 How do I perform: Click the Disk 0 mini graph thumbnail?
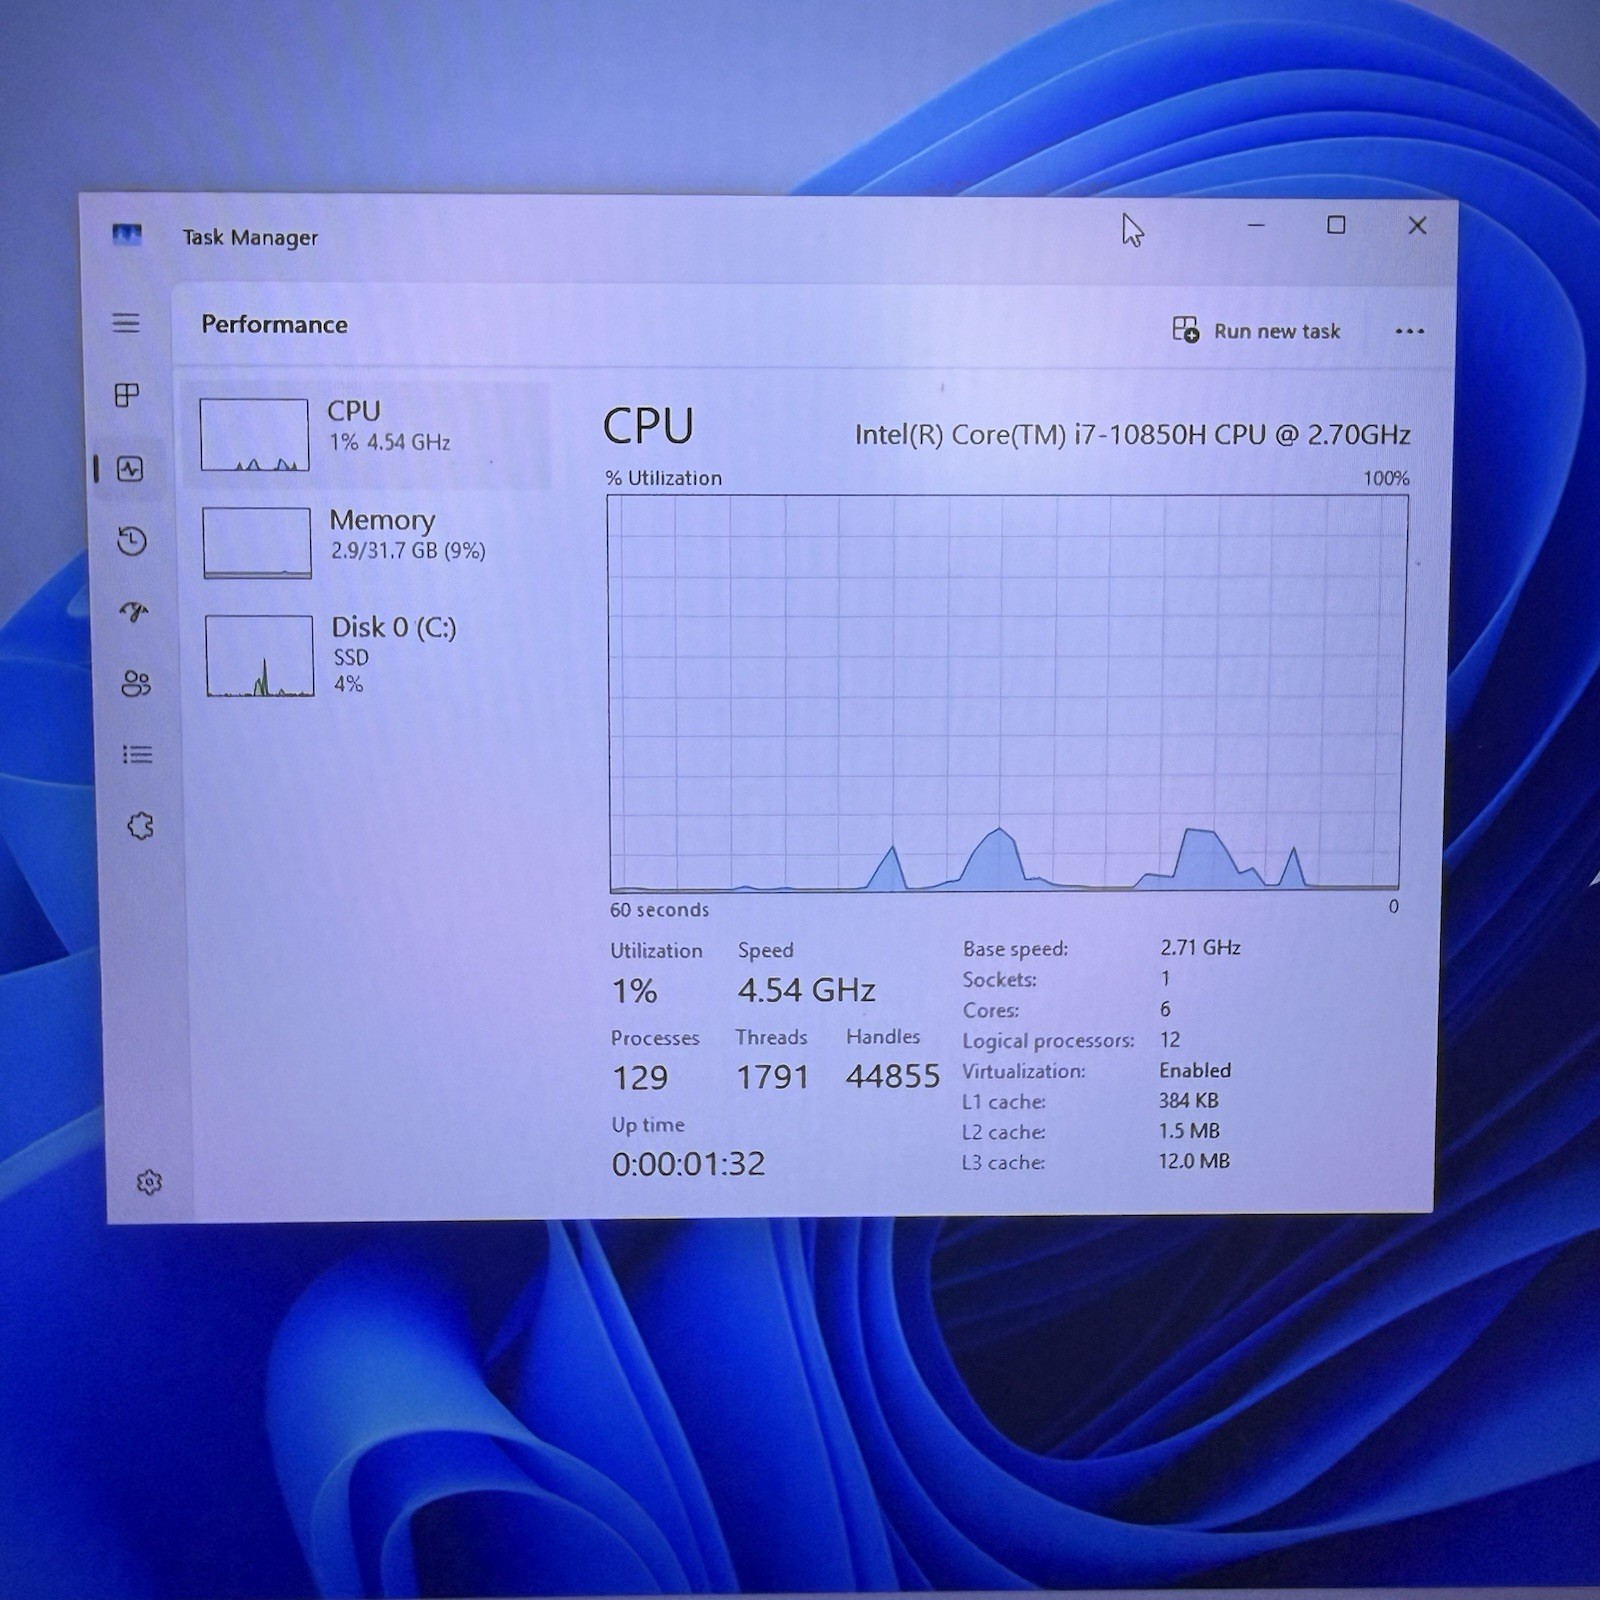[x=260, y=655]
